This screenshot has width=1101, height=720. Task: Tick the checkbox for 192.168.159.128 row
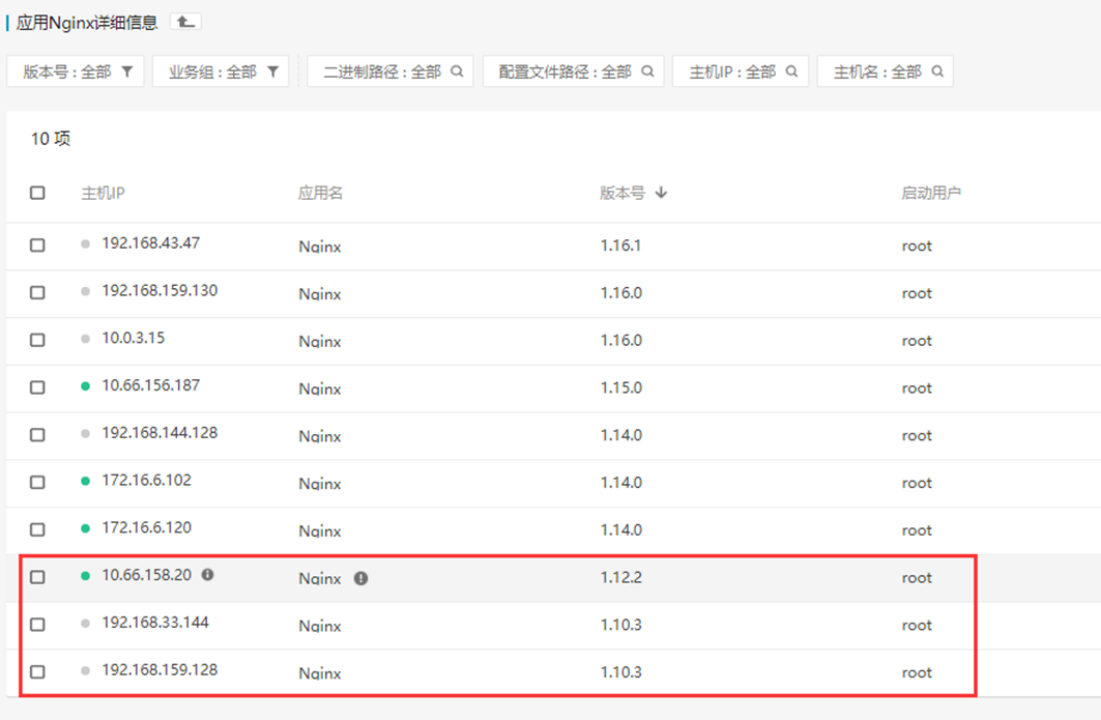point(38,672)
